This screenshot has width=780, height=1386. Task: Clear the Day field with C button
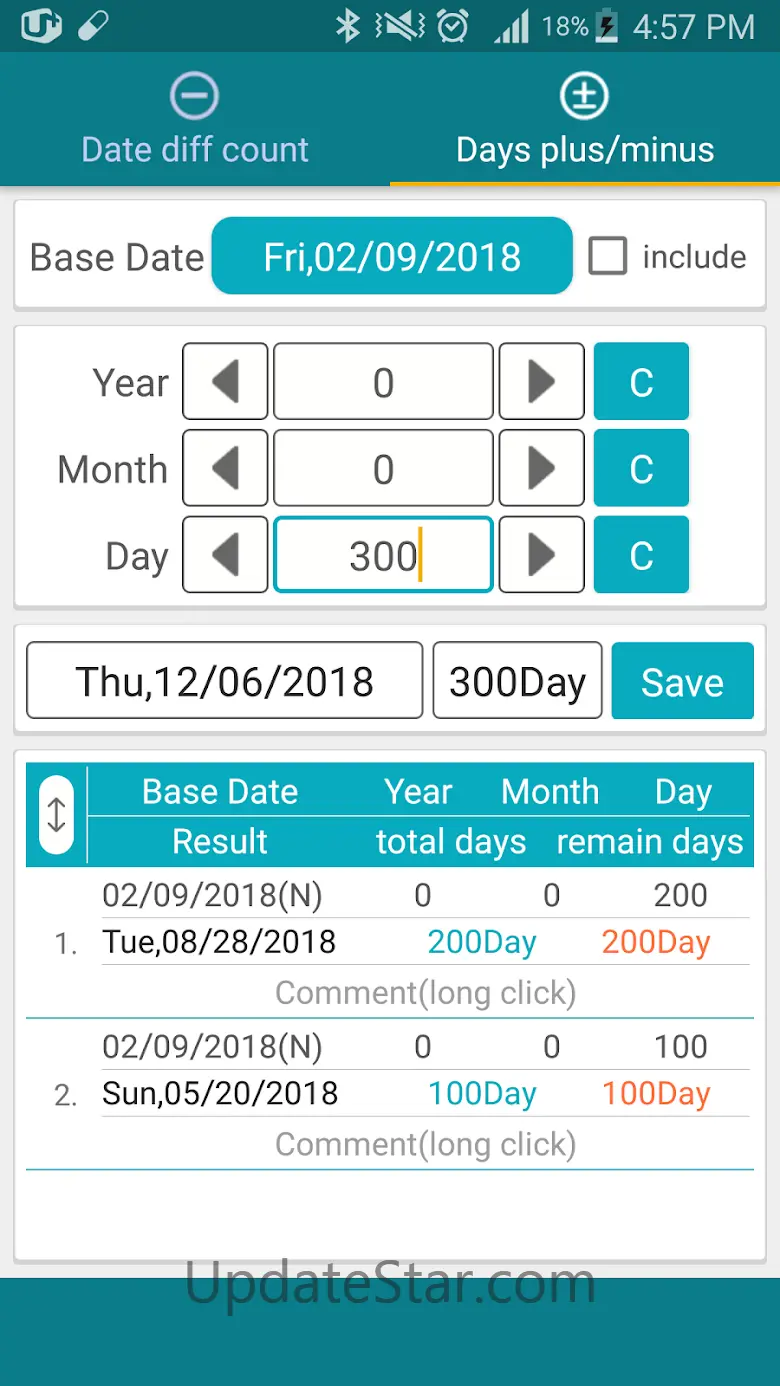pyautogui.click(x=641, y=555)
